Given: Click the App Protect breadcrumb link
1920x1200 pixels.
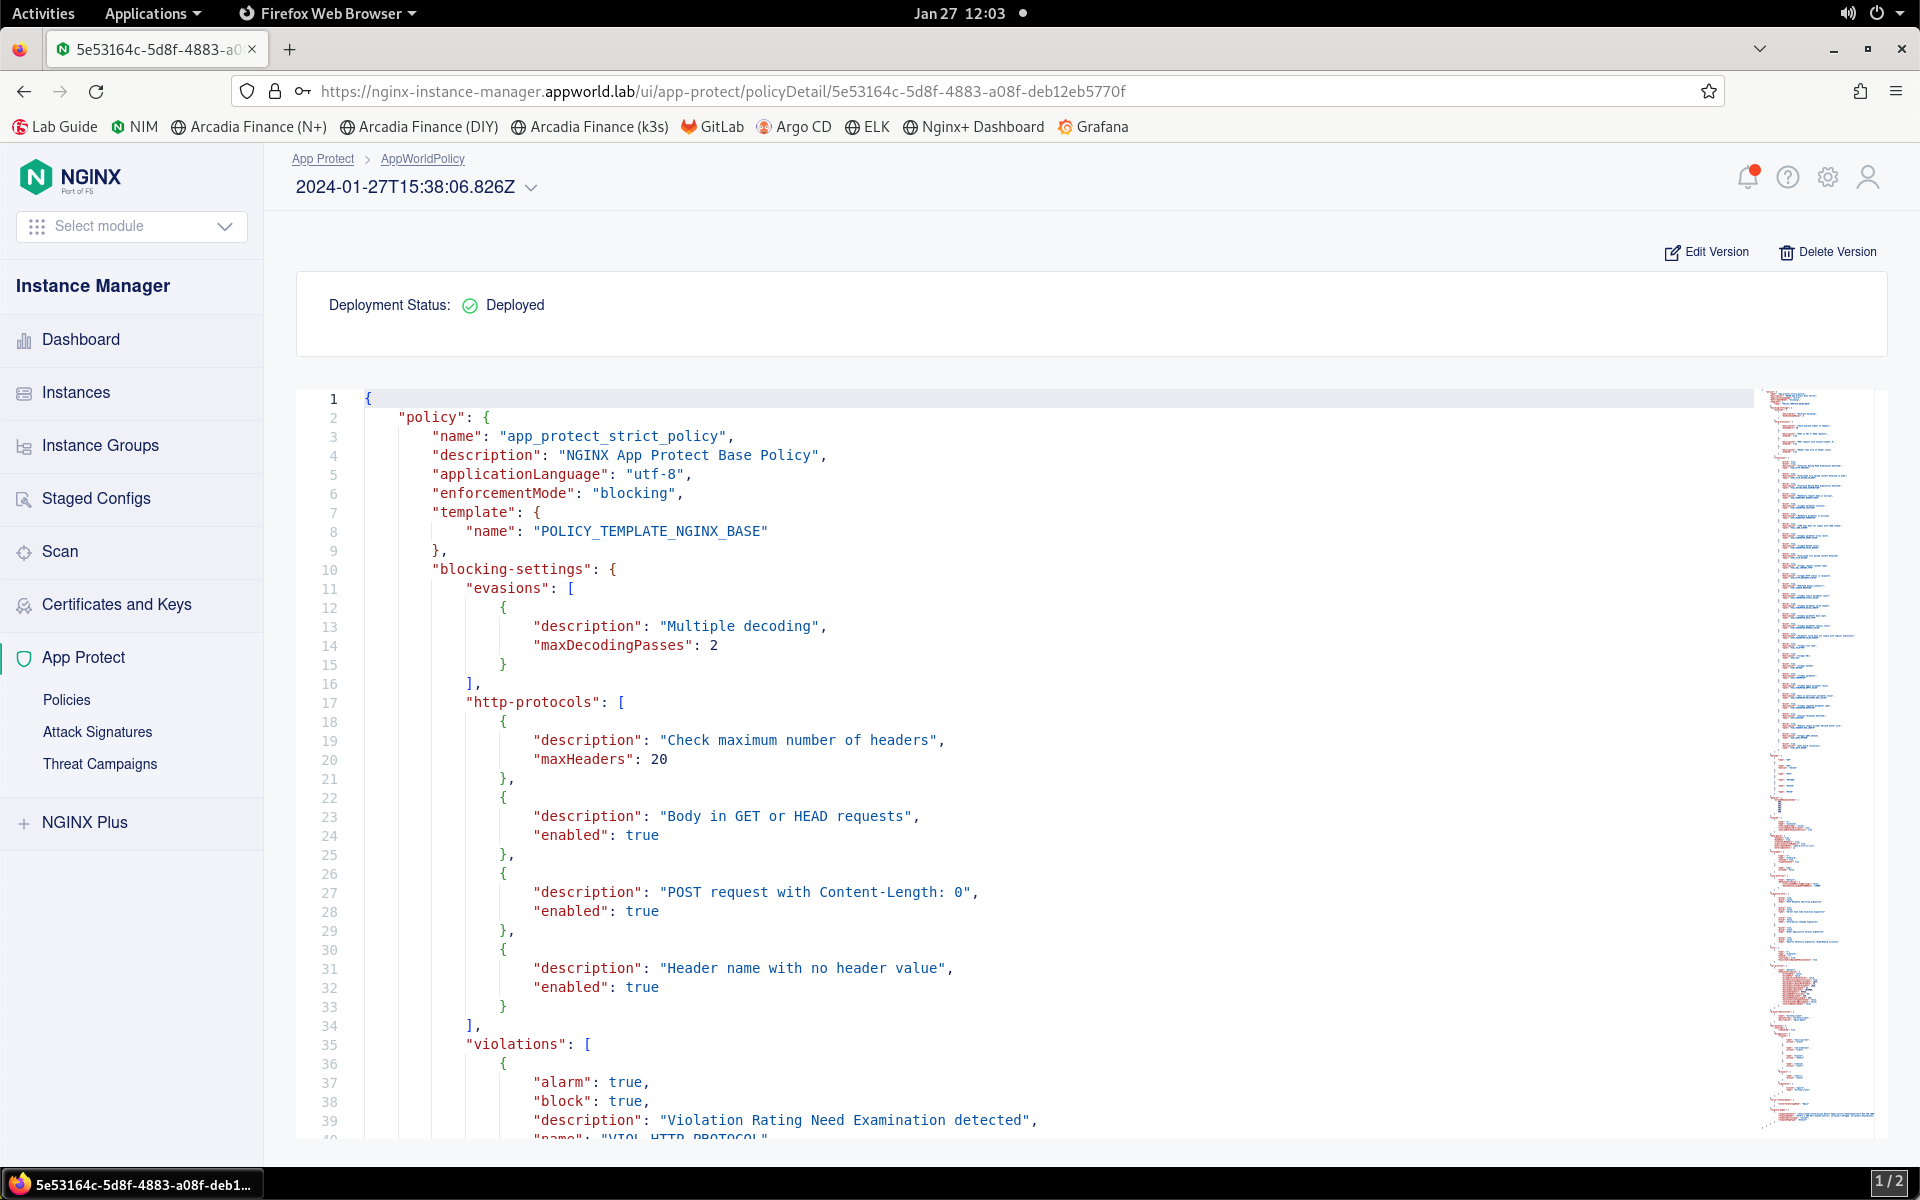Looking at the screenshot, I should [x=323, y=159].
